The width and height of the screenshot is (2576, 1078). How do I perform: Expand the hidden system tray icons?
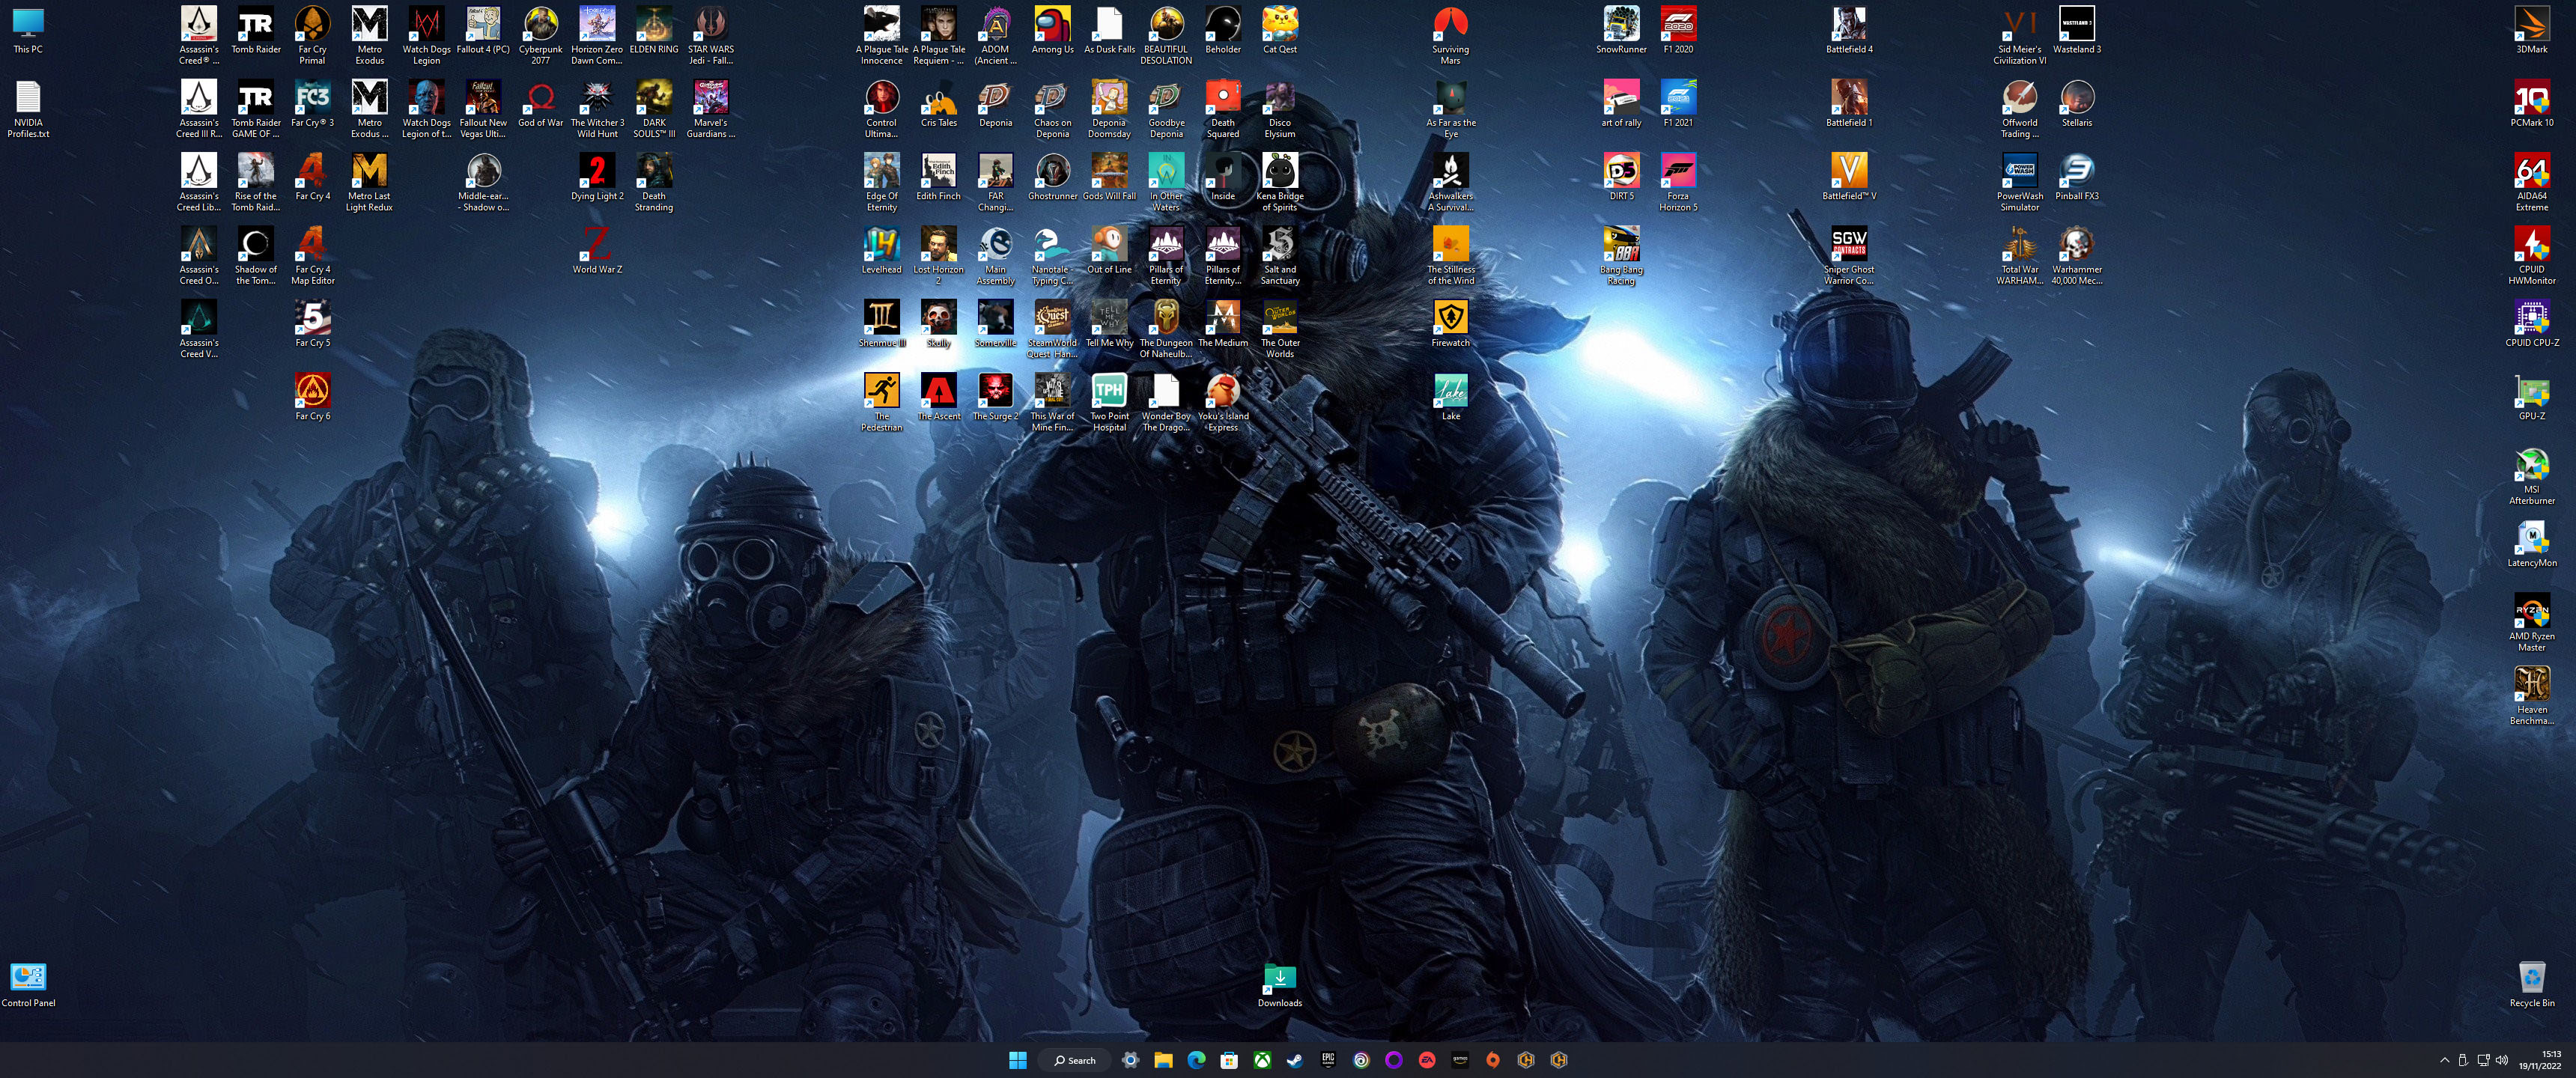[2445, 1060]
